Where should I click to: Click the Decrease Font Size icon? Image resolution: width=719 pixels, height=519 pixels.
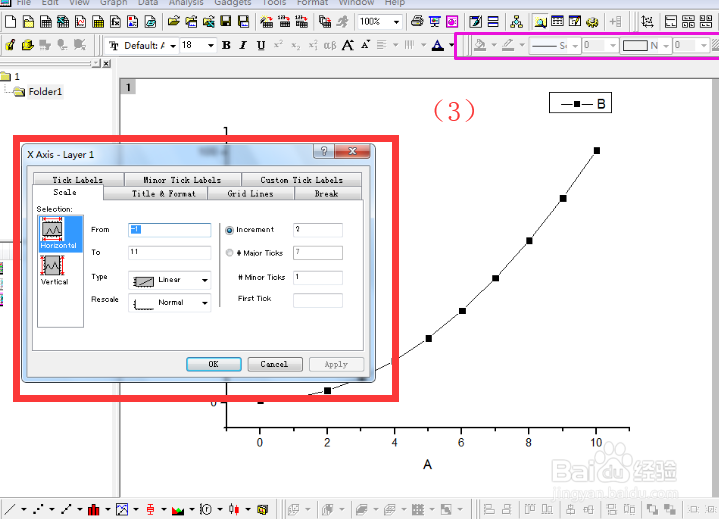coord(365,45)
